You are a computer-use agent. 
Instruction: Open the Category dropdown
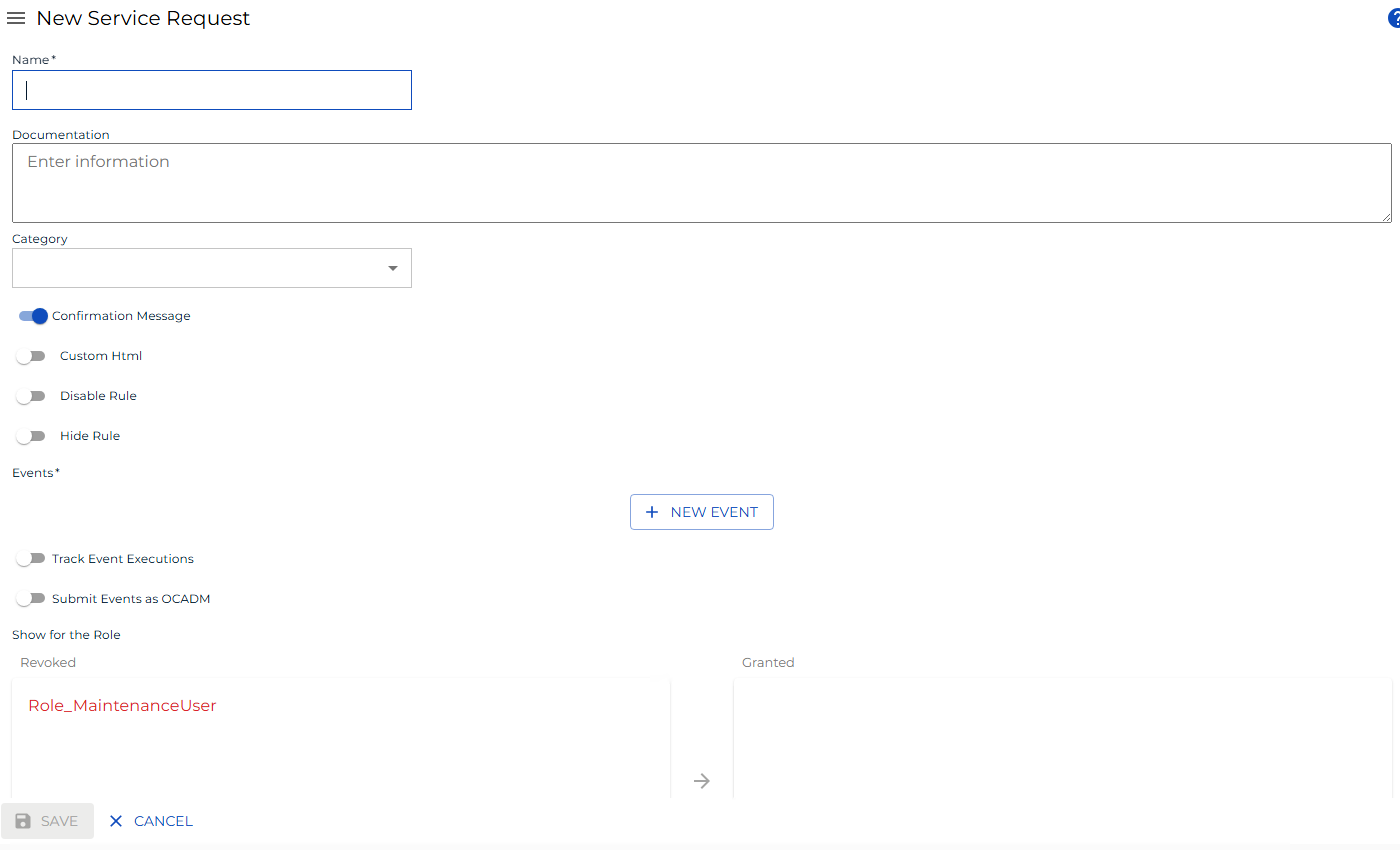(x=212, y=268)
